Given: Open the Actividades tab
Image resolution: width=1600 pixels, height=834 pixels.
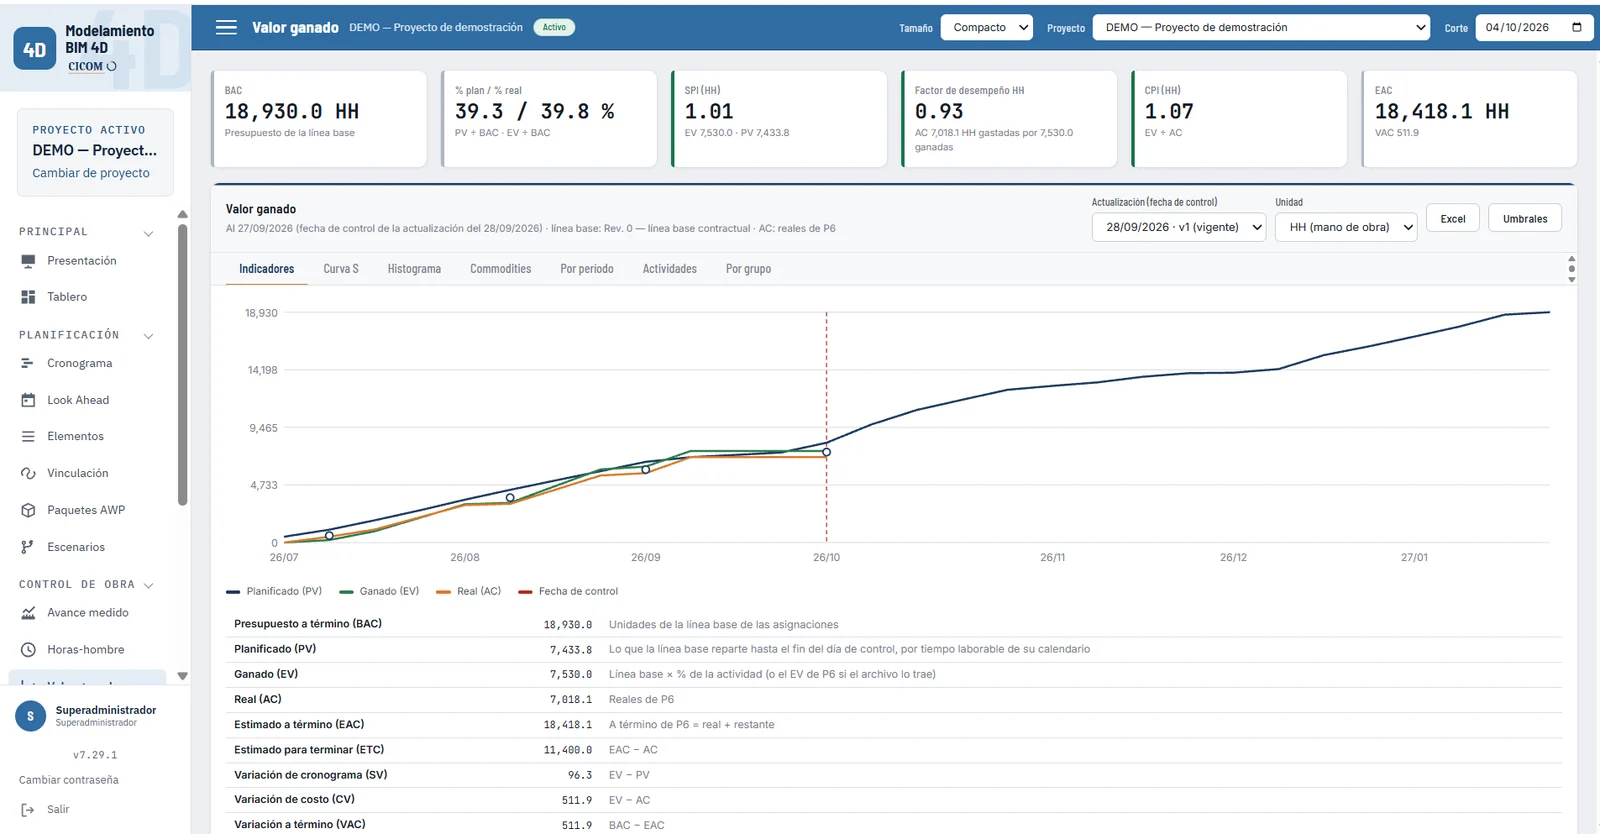Looking at the screenshot, I should point(670,269).
